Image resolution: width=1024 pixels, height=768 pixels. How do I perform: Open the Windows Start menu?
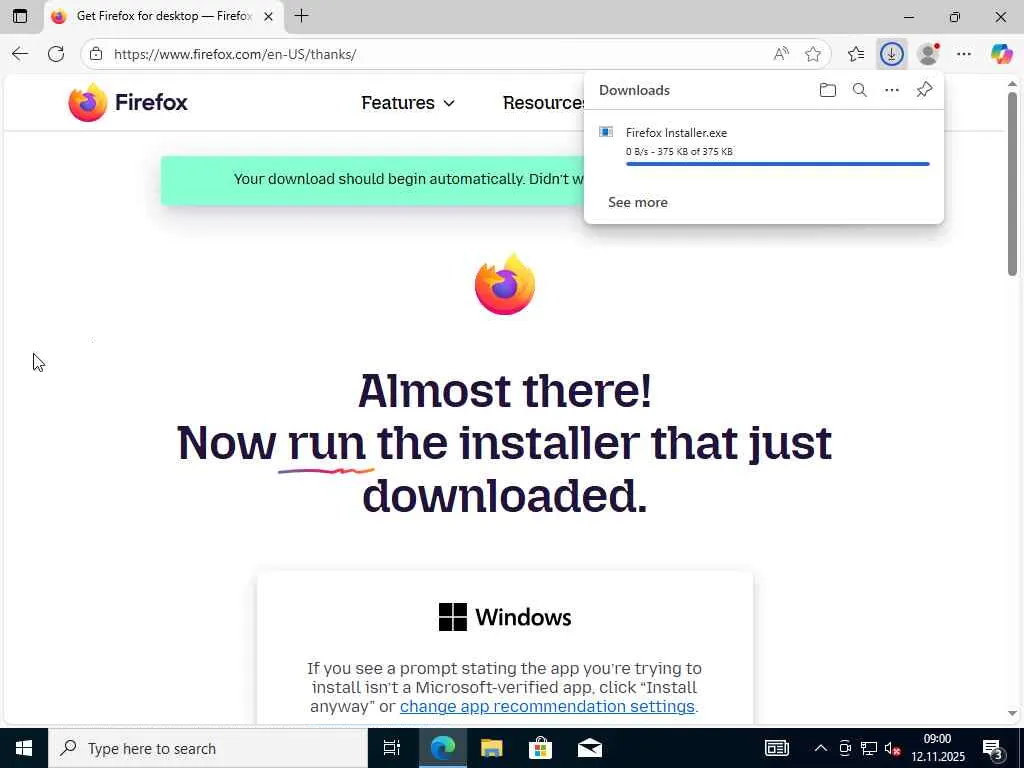point(24,748)
